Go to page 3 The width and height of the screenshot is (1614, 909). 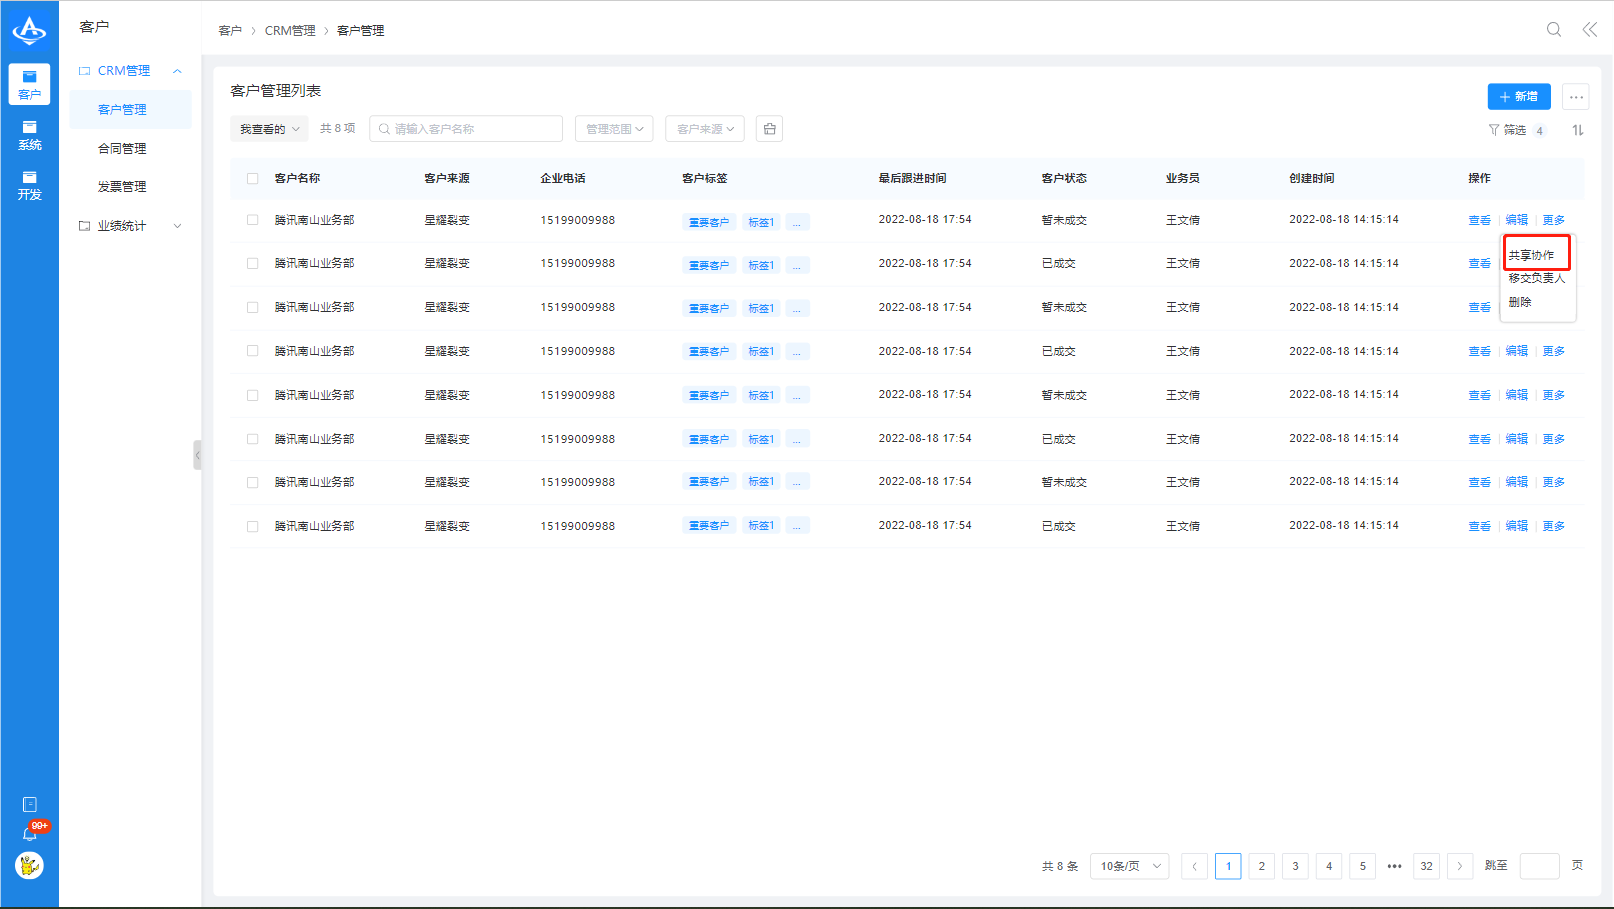tap(1295, 866)
